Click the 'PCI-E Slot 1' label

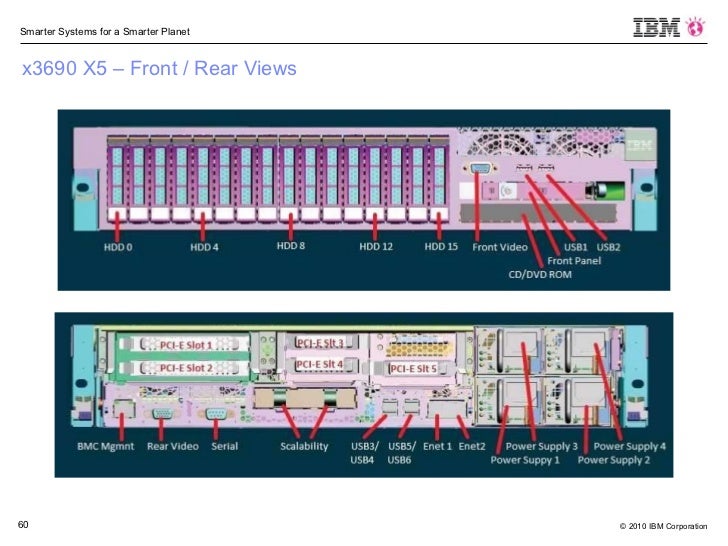186,345
